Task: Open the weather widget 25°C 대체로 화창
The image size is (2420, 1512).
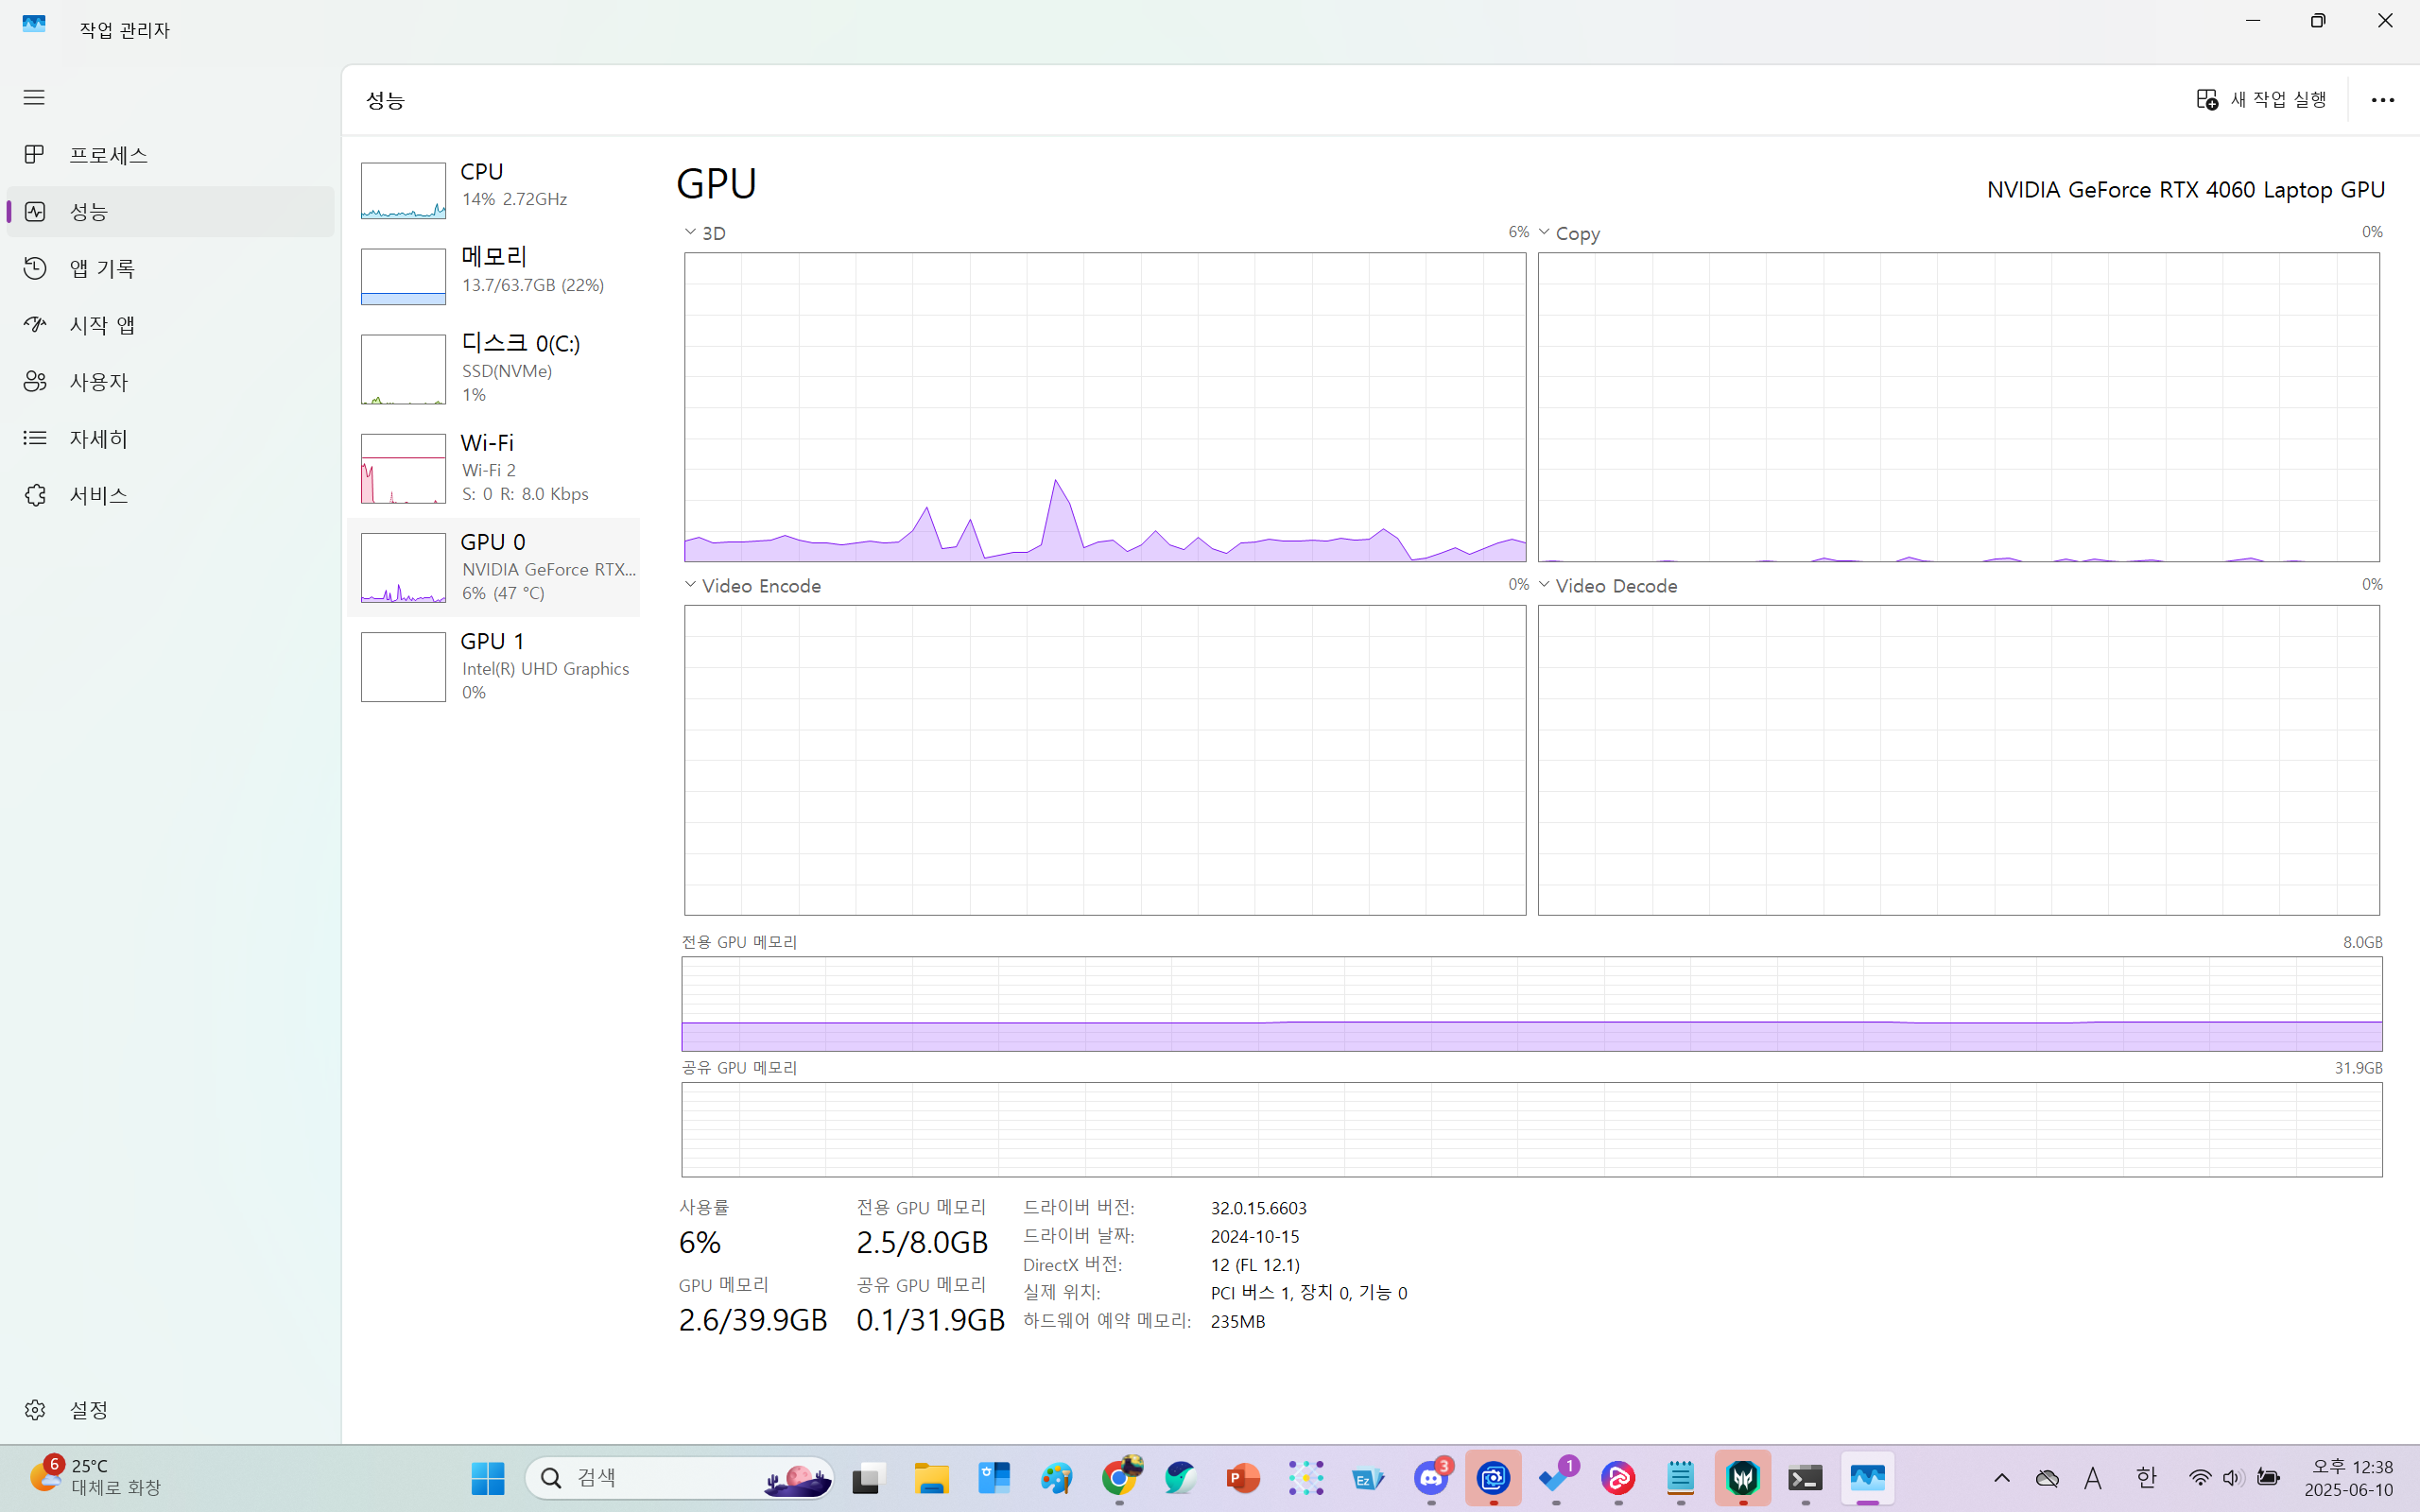Action: [97, 1477]
